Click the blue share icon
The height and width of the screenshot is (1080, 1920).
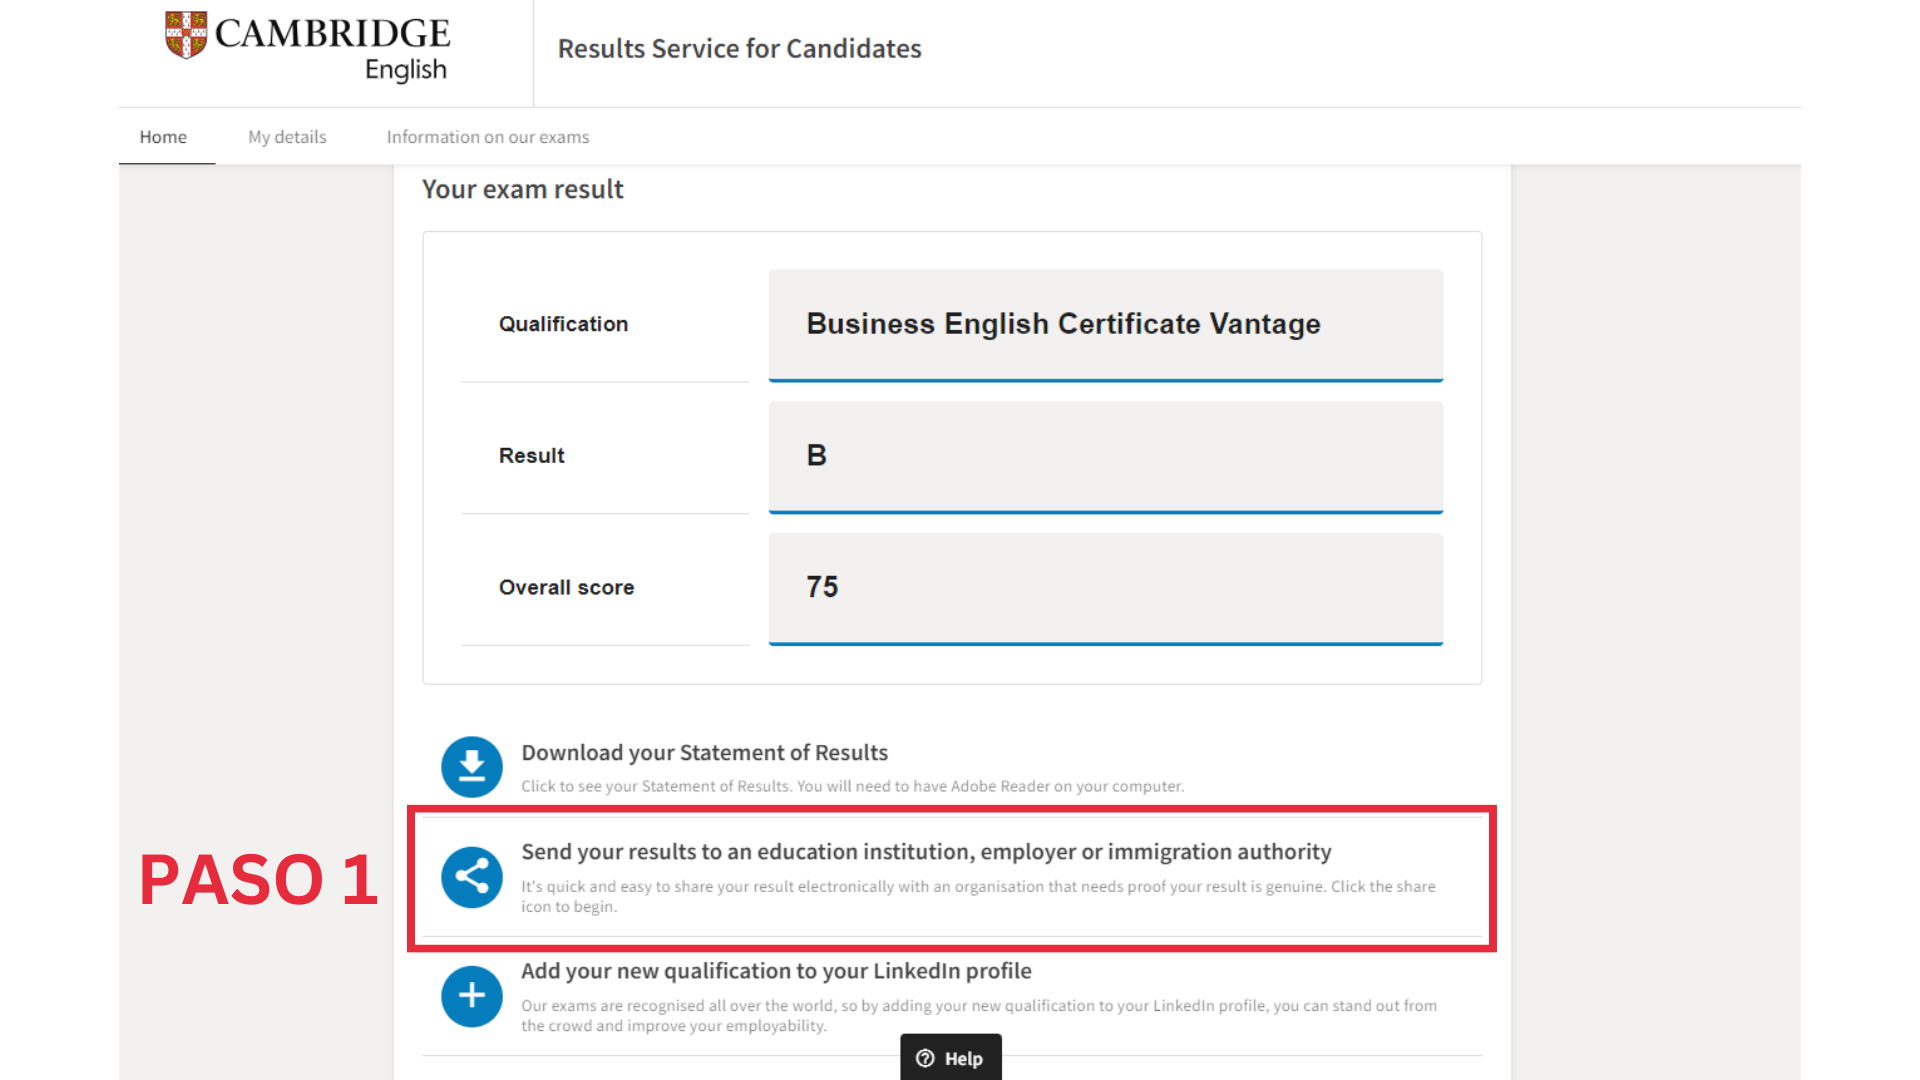pos(471,877)
